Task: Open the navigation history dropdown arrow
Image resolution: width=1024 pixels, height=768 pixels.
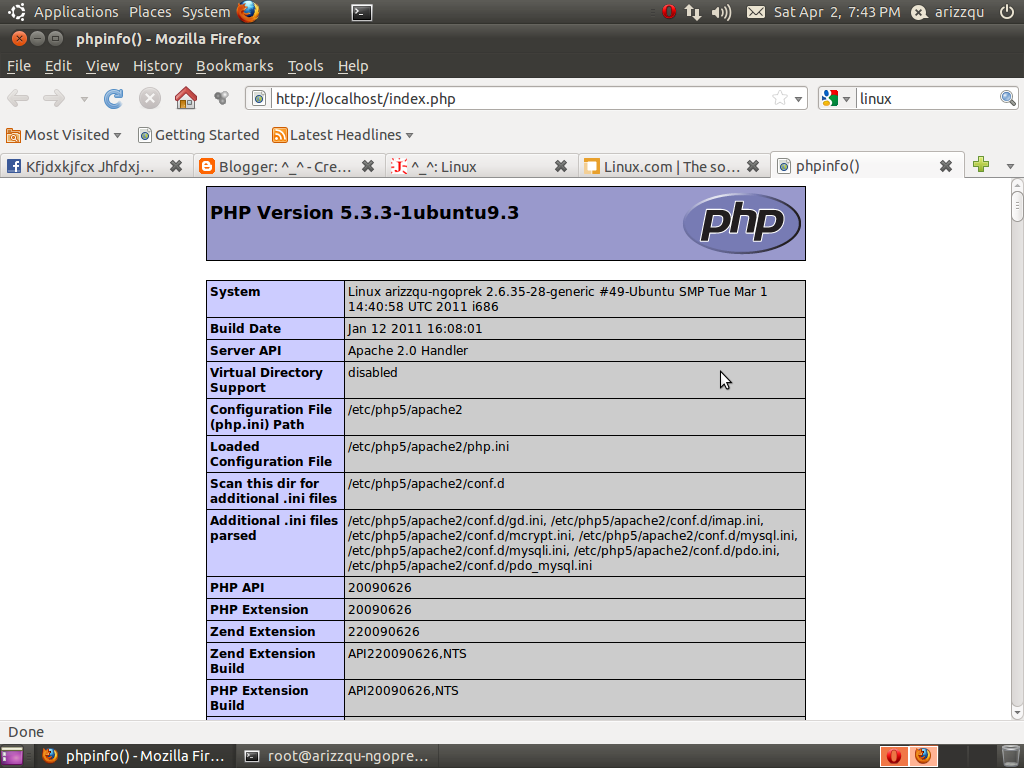Action: click(x=84, y=99)
